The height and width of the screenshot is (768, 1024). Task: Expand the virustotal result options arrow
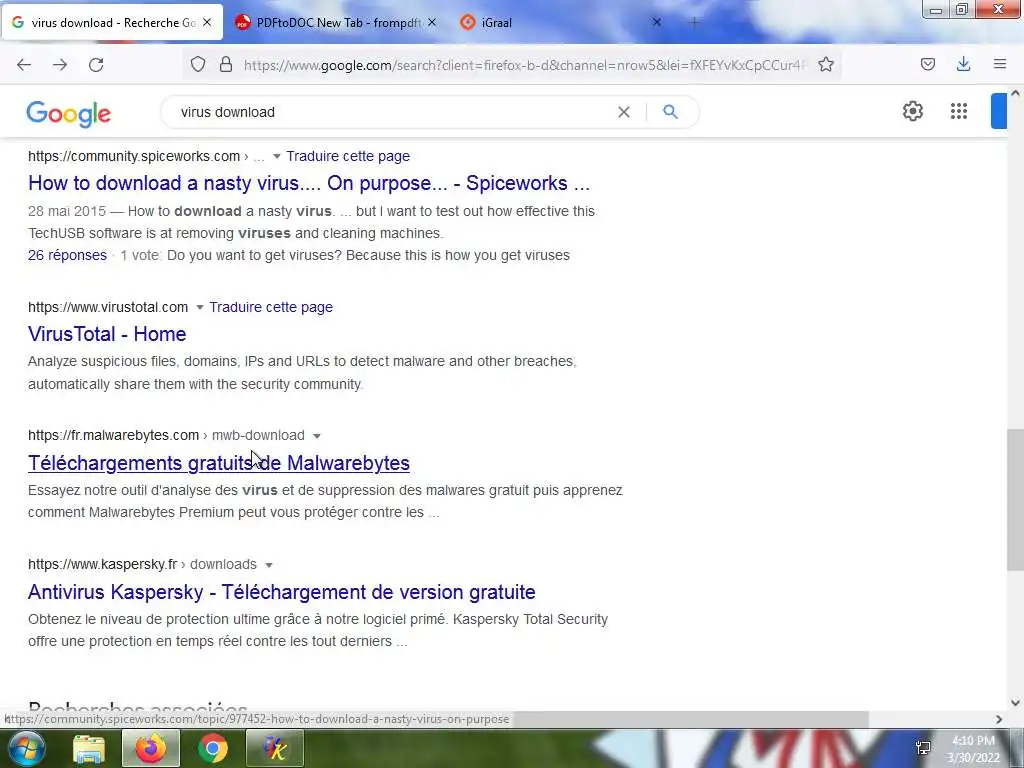[x=200, y=308]
